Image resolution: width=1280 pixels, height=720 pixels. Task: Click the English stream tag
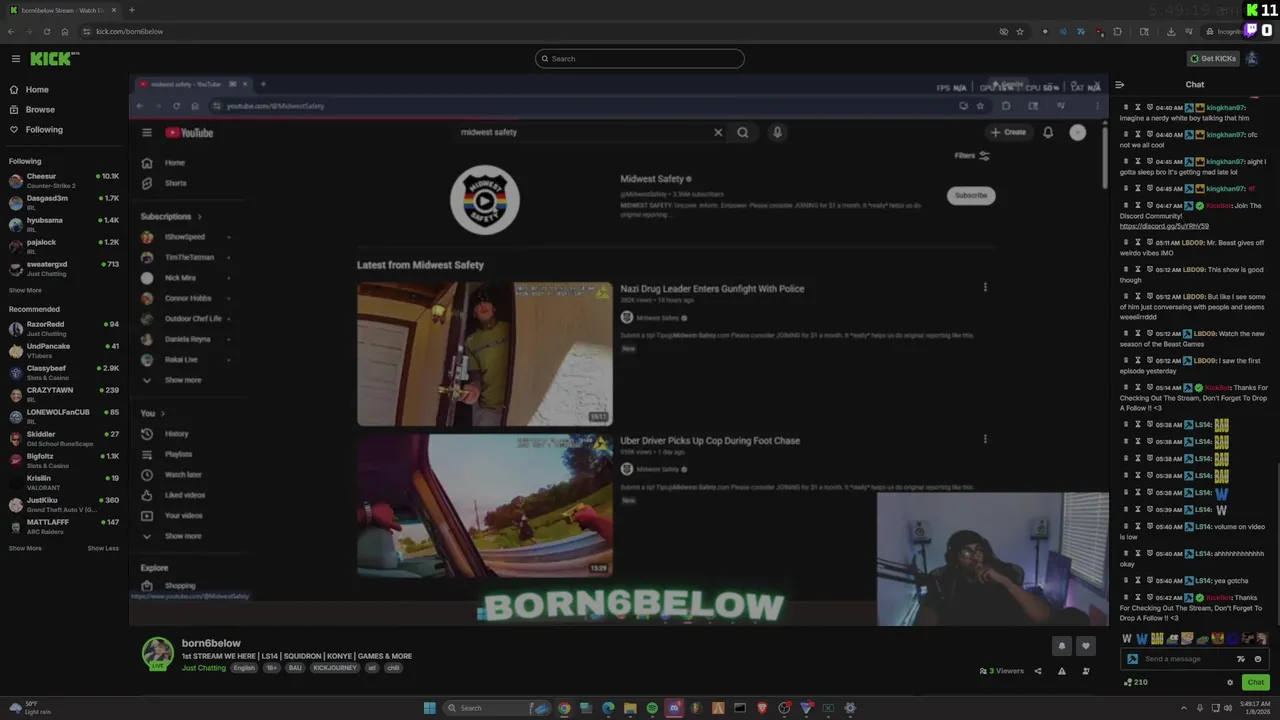coord(244,668)
